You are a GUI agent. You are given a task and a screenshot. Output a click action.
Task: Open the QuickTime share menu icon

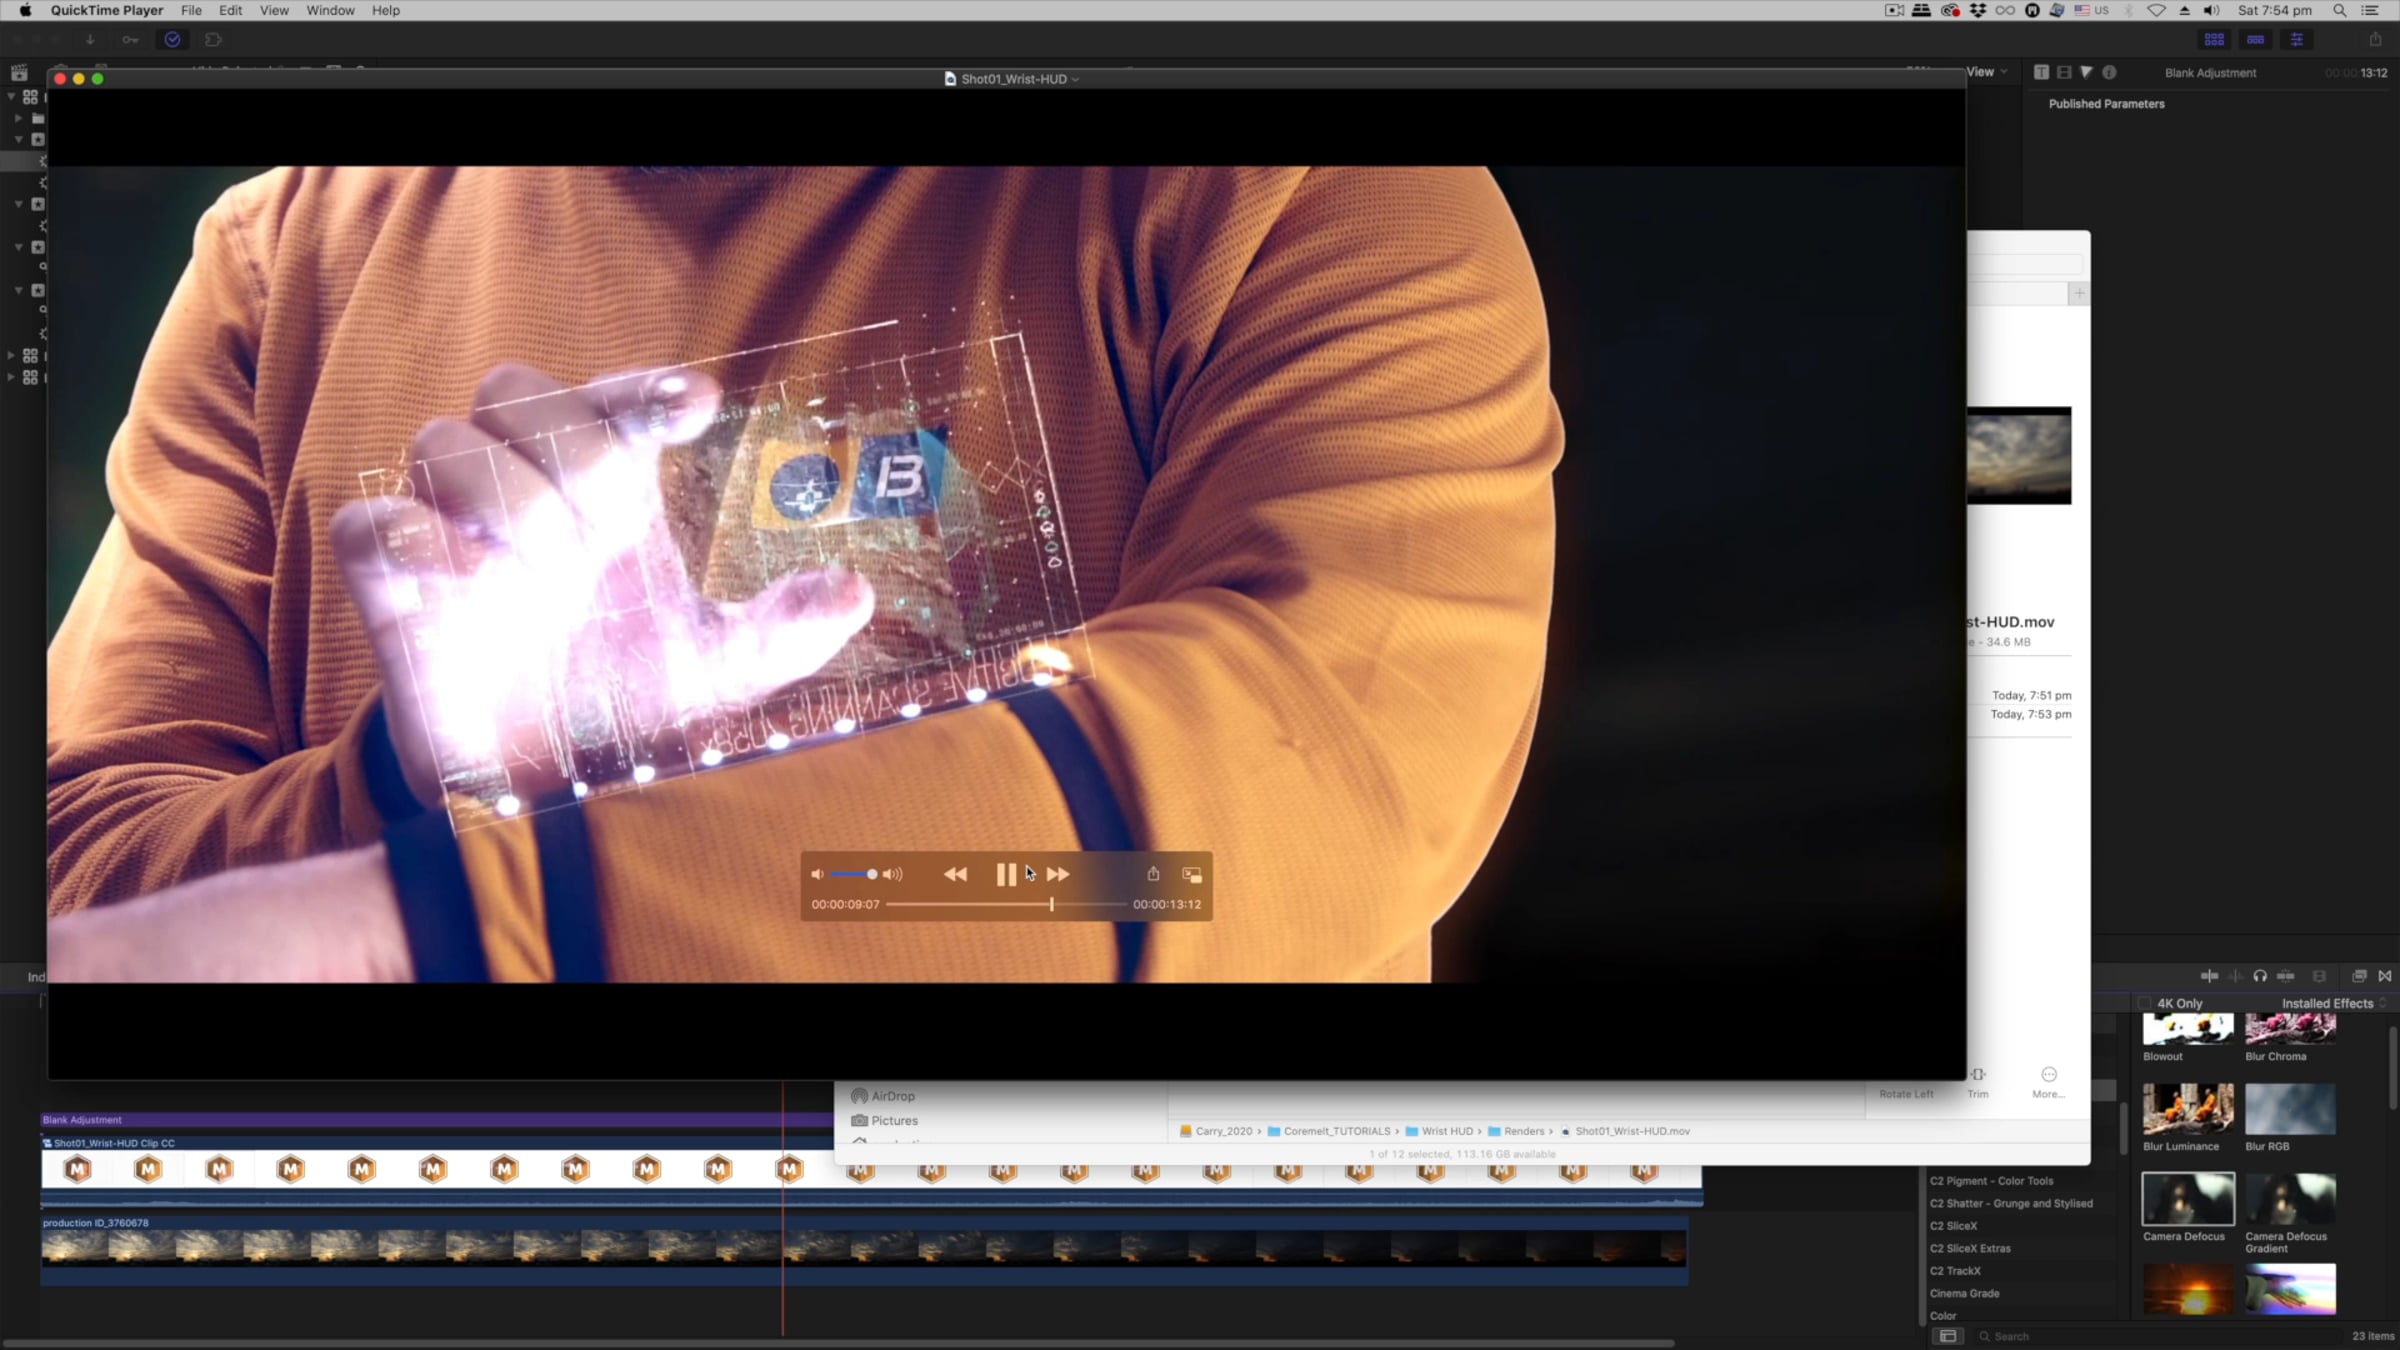[1153, 874]
